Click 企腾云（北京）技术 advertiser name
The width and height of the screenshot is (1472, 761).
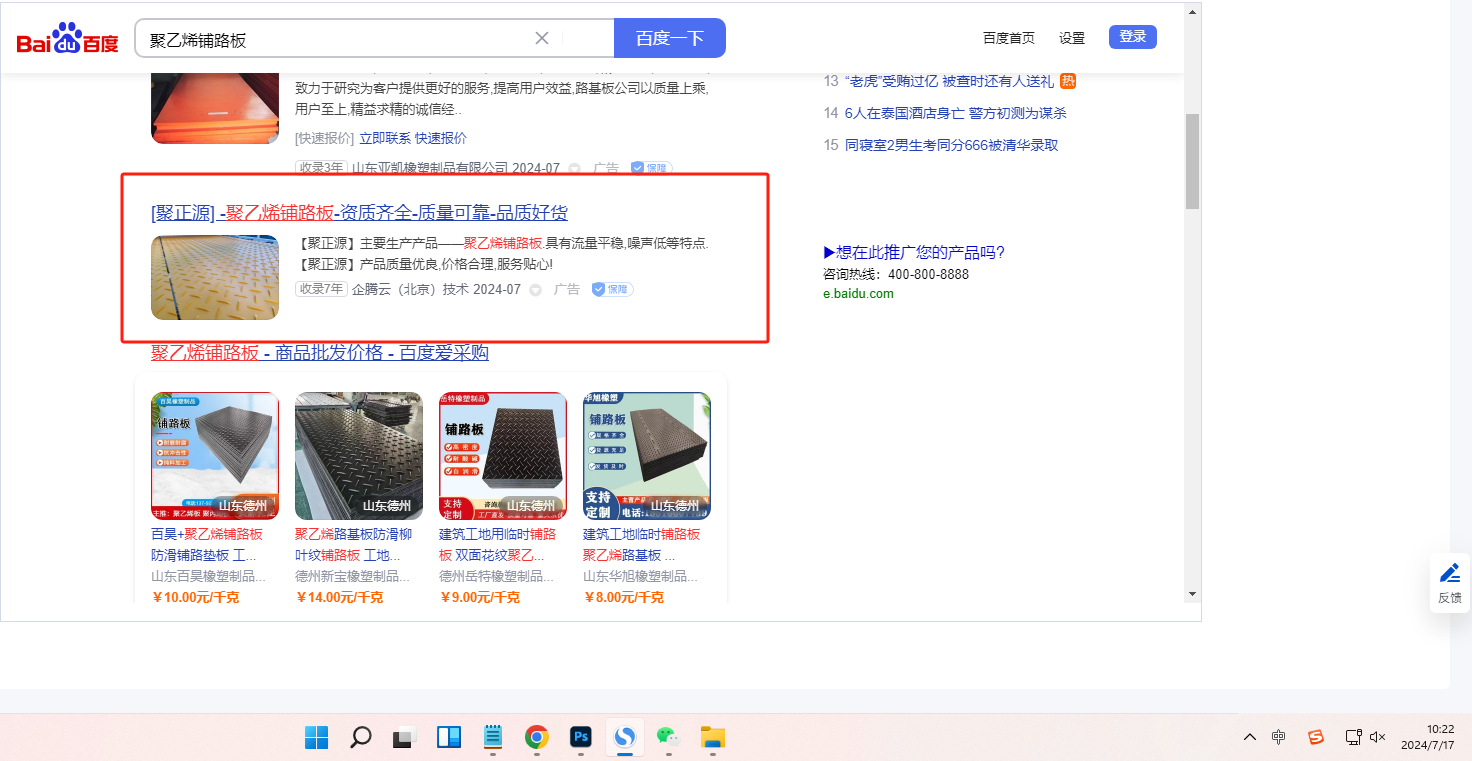(410, 290)
